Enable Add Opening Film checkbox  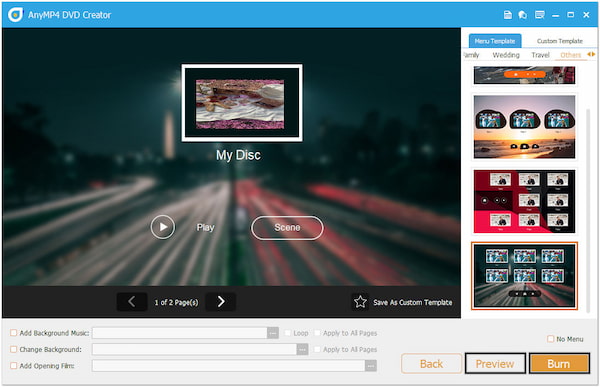tap(13, 366)
